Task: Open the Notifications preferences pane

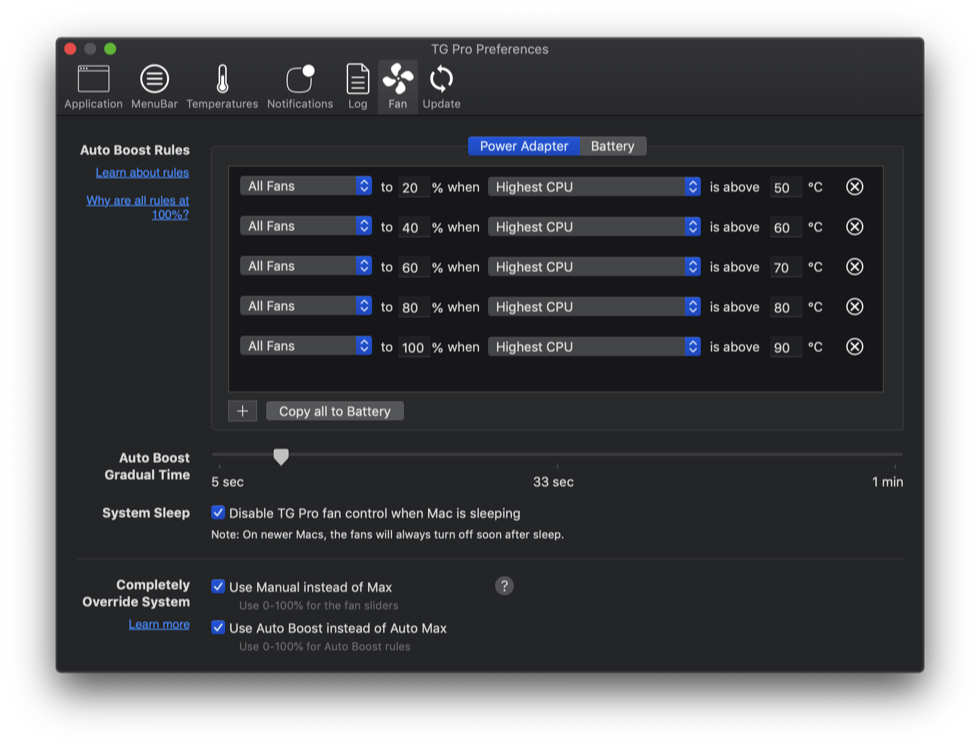Action: click(x=300, y=87)
